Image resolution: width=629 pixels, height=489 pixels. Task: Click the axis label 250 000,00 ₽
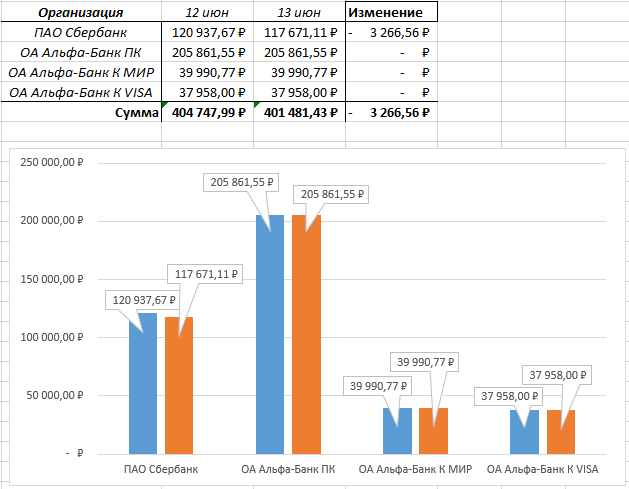point(51,162)
